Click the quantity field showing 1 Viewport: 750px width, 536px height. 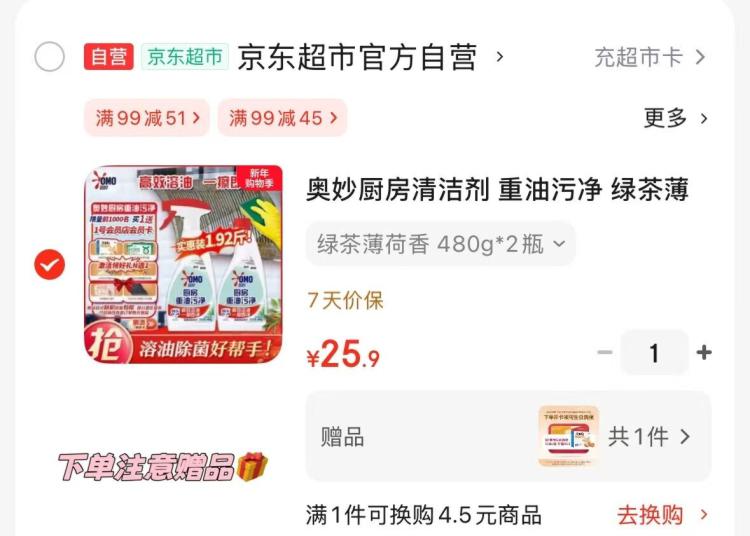pyautogui.click(x=654, y=353)
